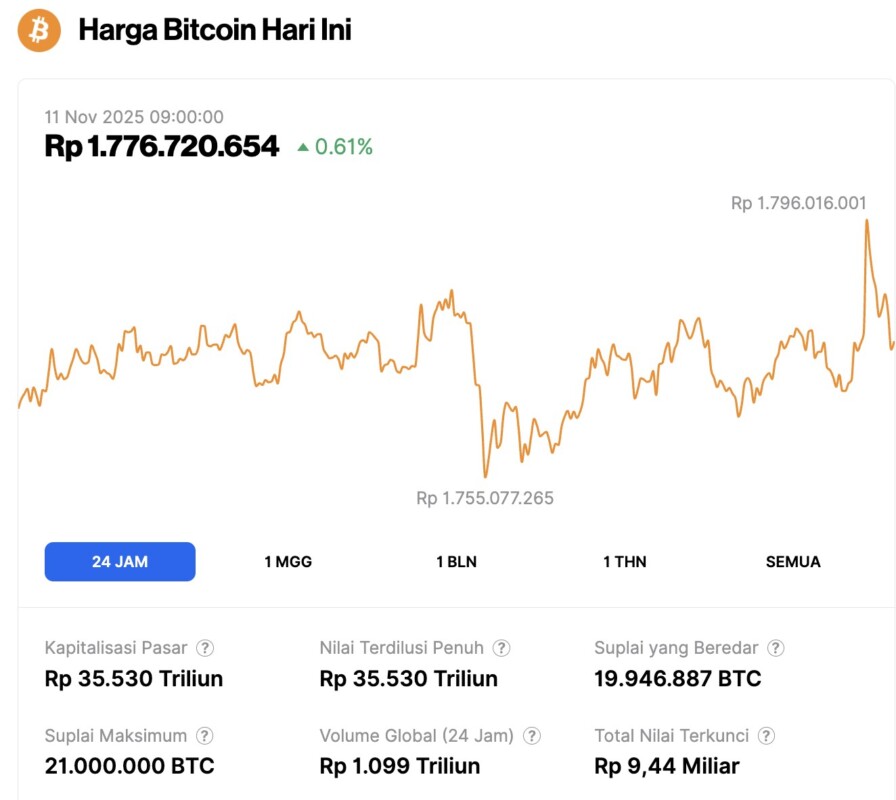Switch chart to 1 BLN range

tap(456, 562)
